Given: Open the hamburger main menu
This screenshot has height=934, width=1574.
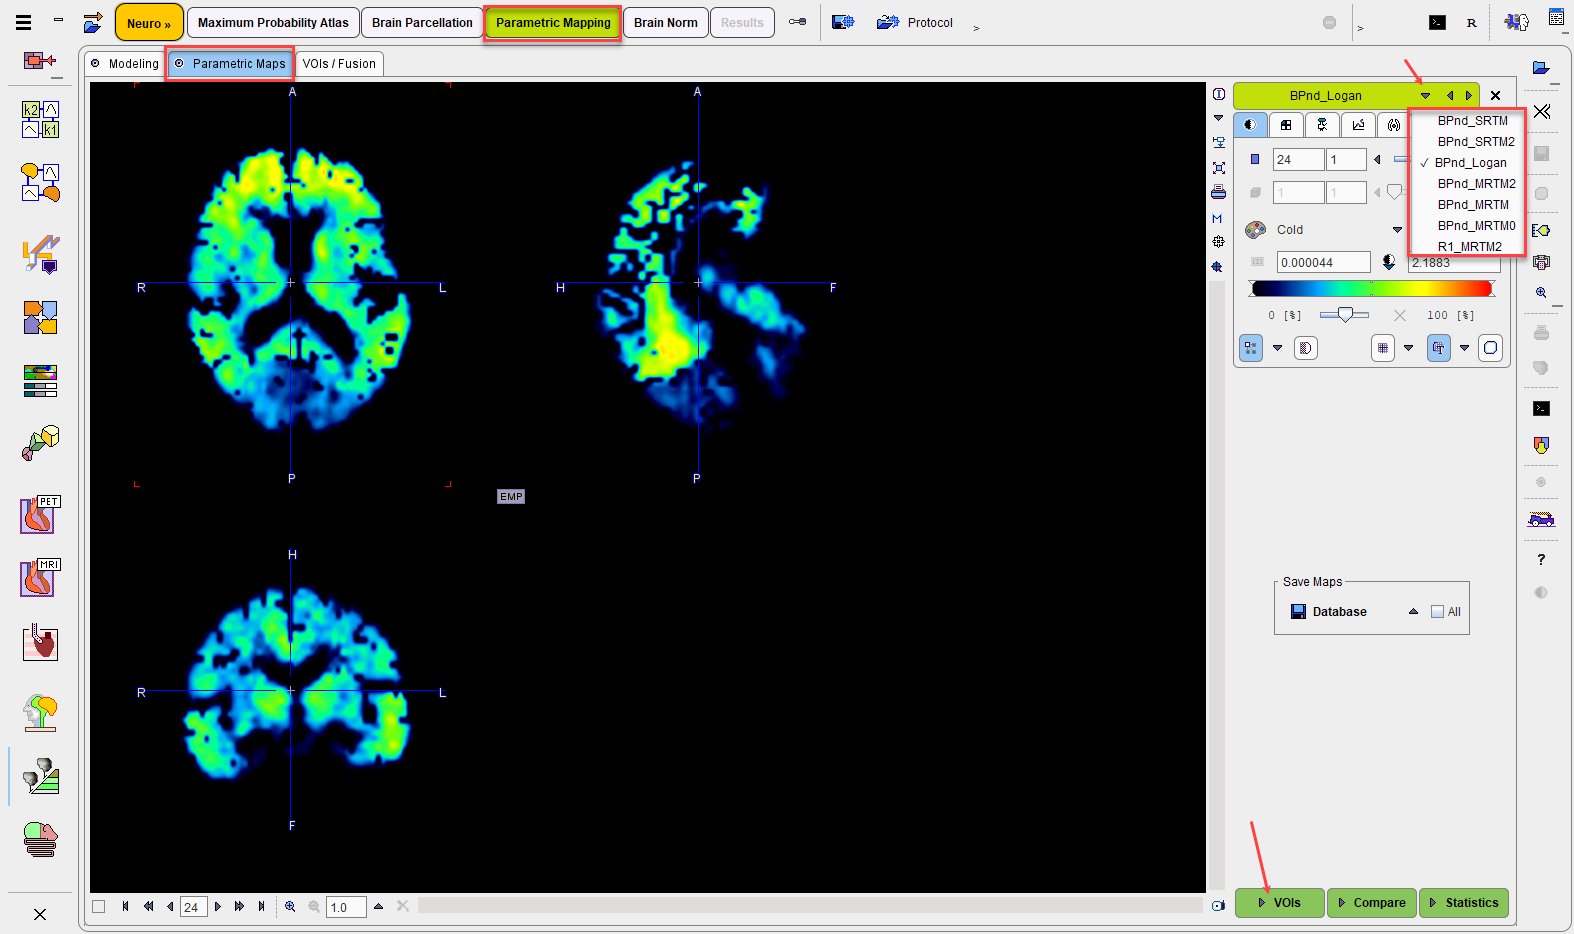Looking at the screenshot, I should point(23,22).
